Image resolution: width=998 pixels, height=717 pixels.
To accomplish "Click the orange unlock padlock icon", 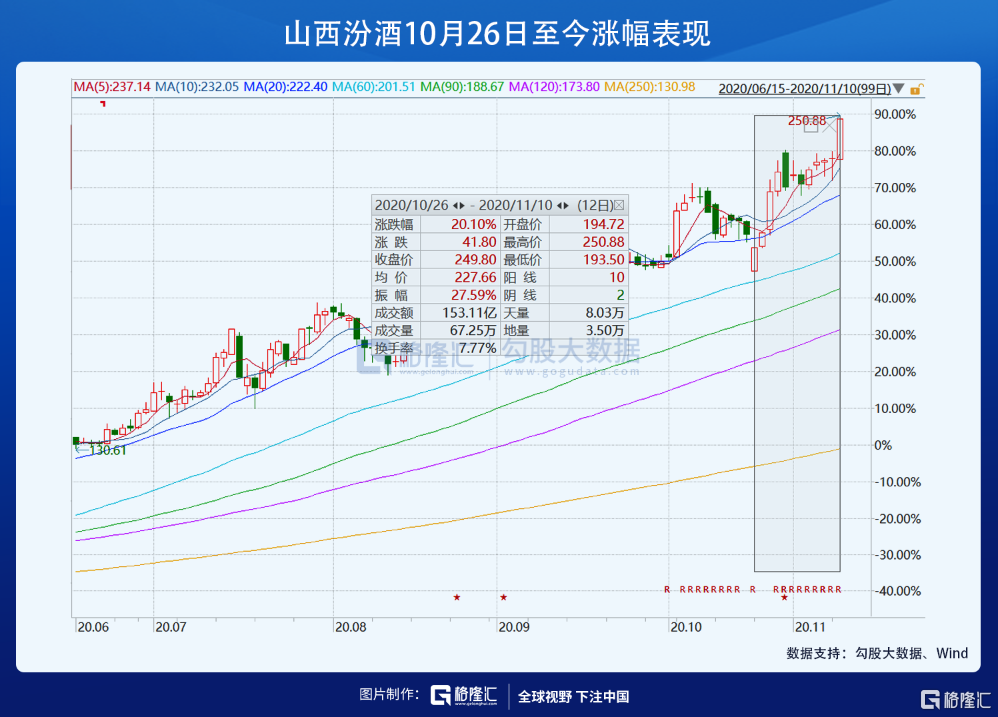I will (x=916, y=88).
